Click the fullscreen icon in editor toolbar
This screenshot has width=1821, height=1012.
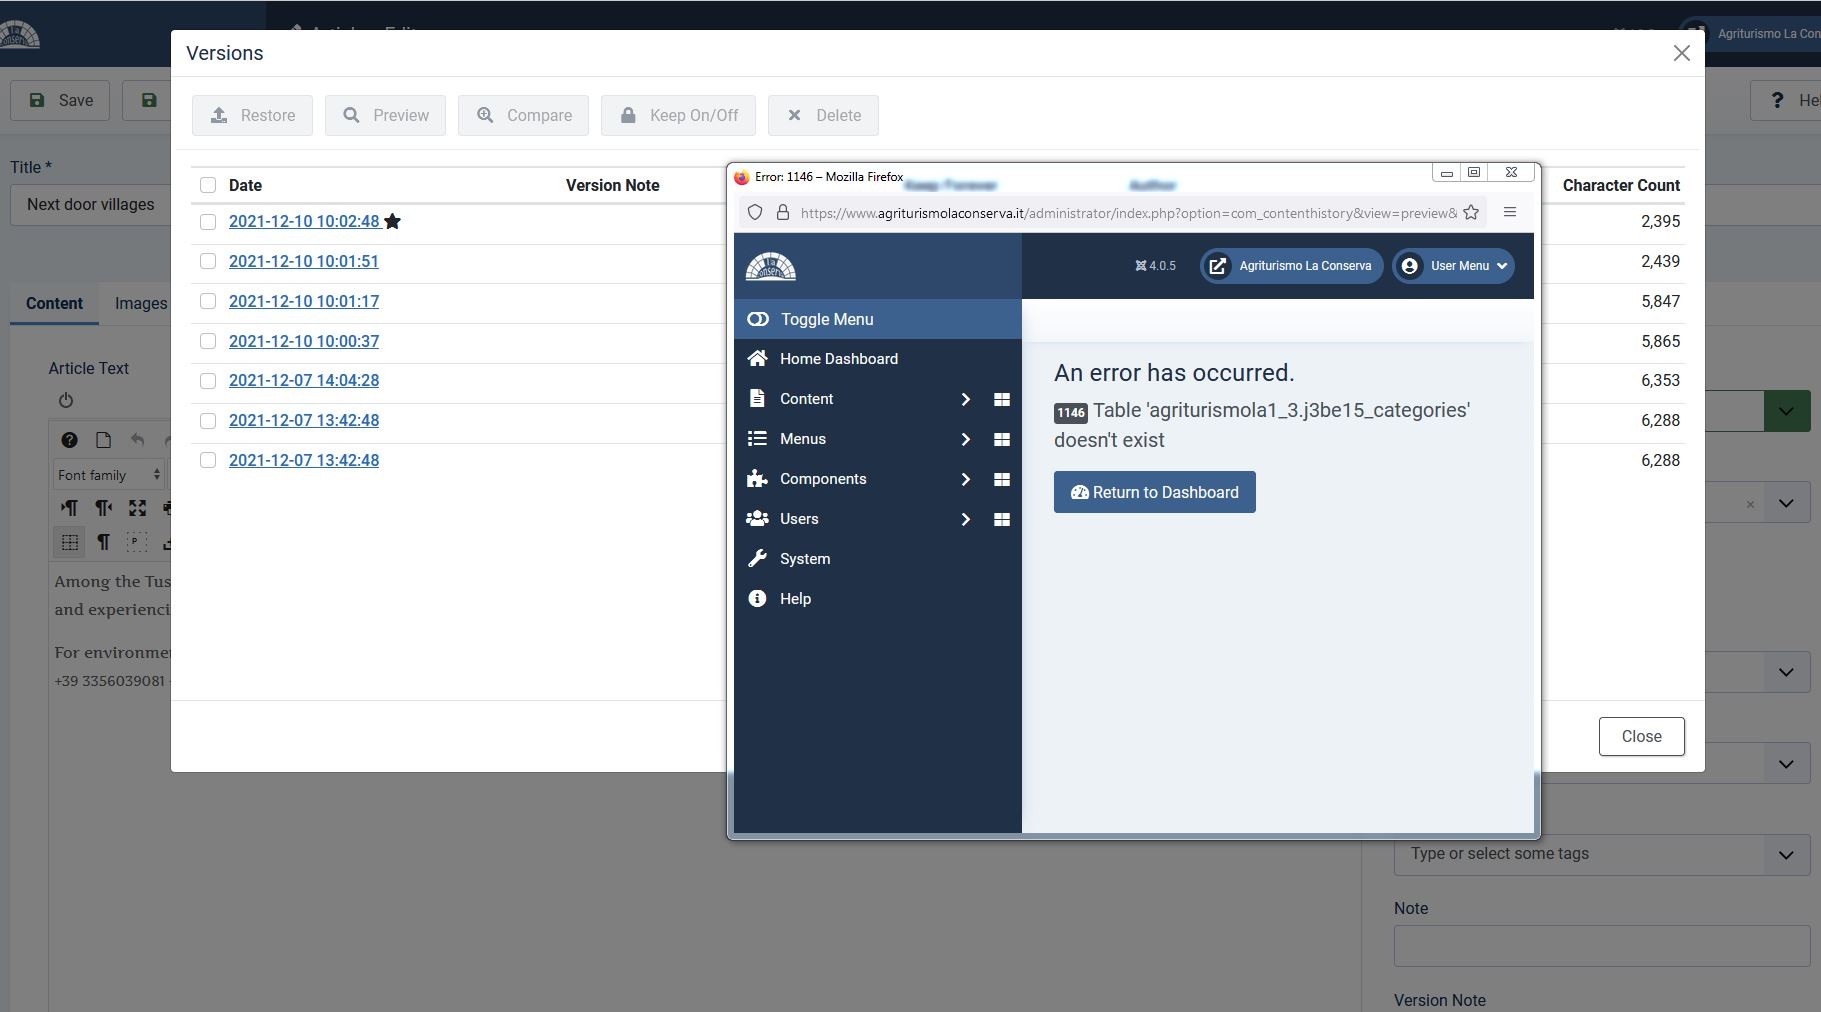pyautogui.click(x=137, y=508)
